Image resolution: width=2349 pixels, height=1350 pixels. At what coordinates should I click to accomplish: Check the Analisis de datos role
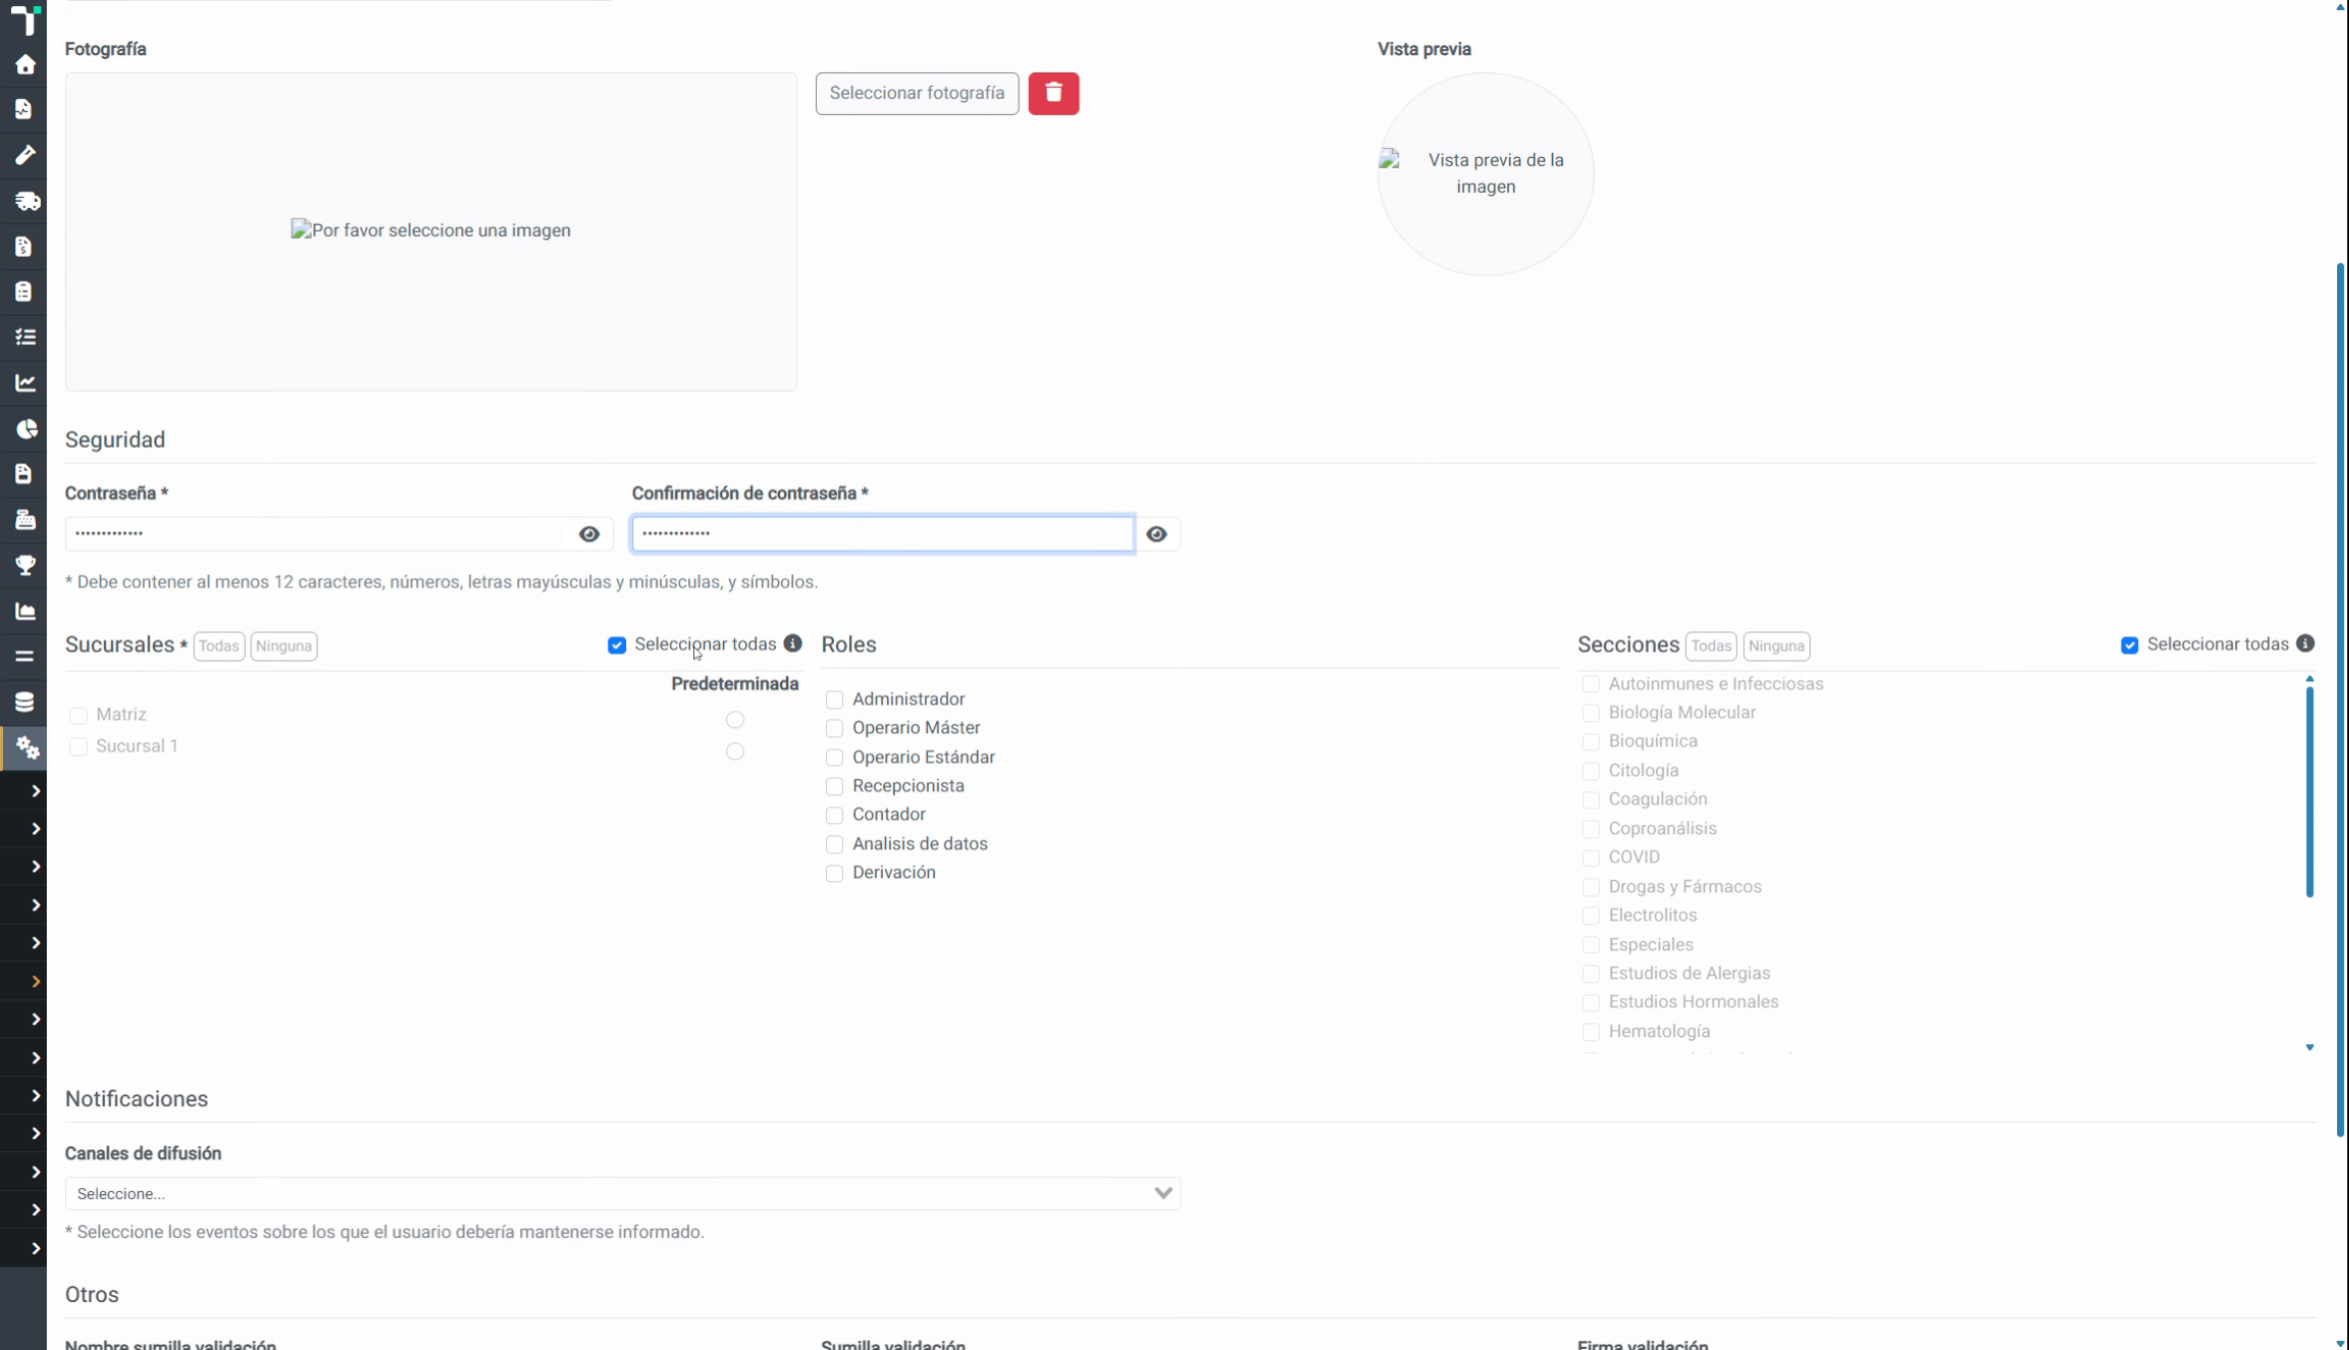[x=834, y=844]
